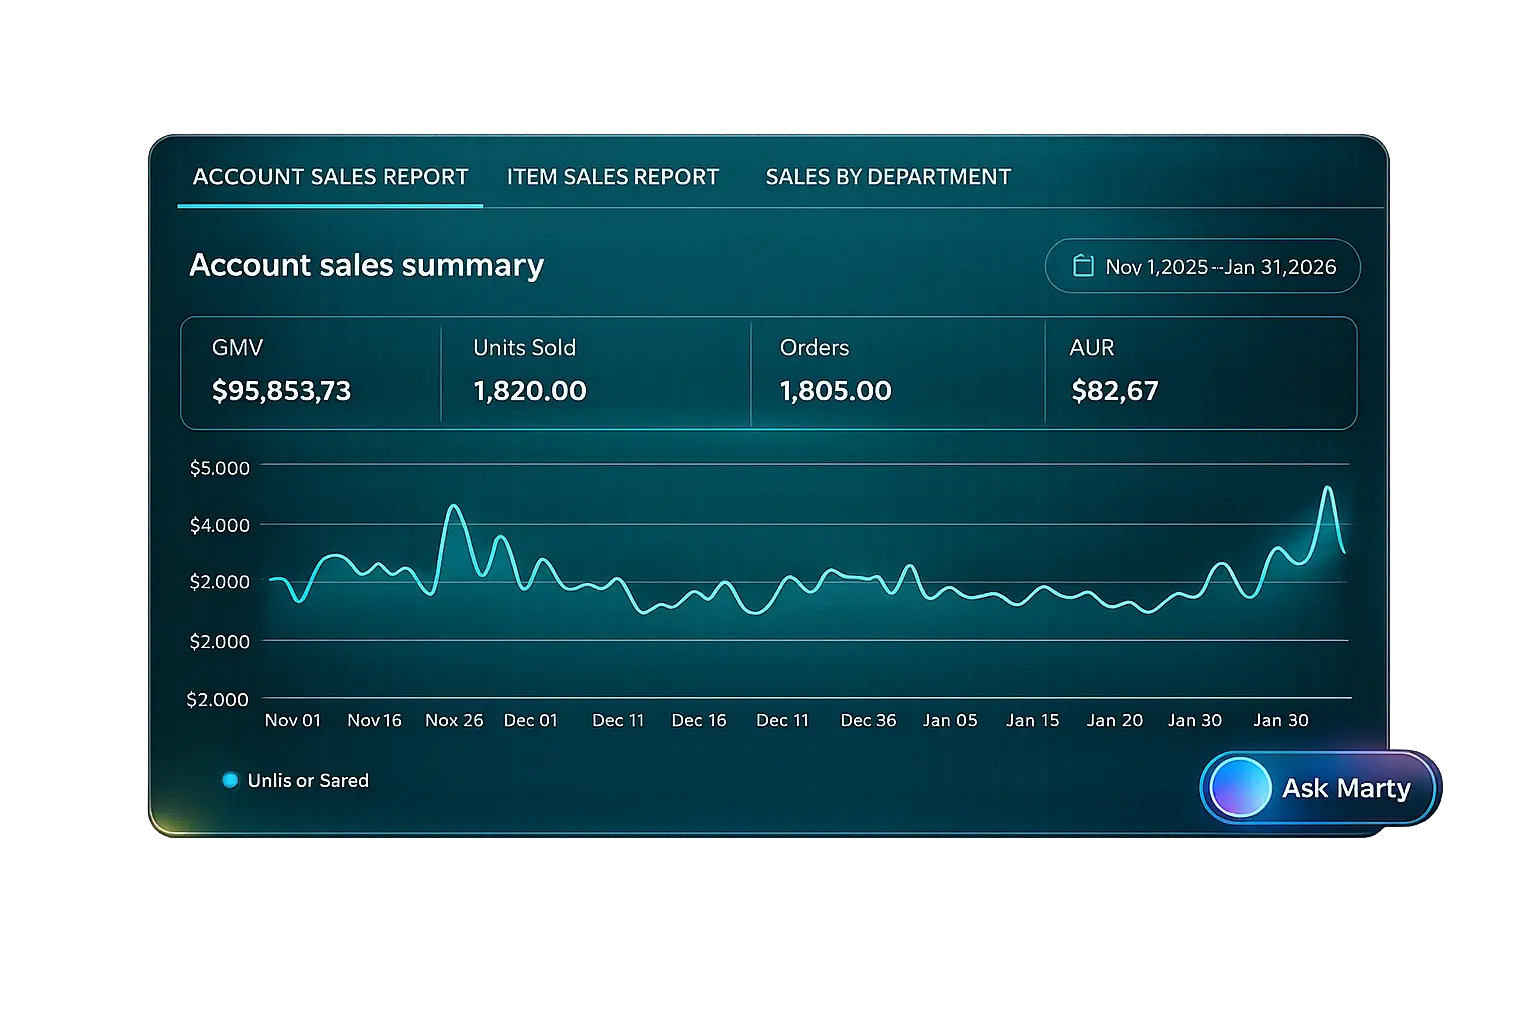Select the Account Sales Report tab

(330, 177)
